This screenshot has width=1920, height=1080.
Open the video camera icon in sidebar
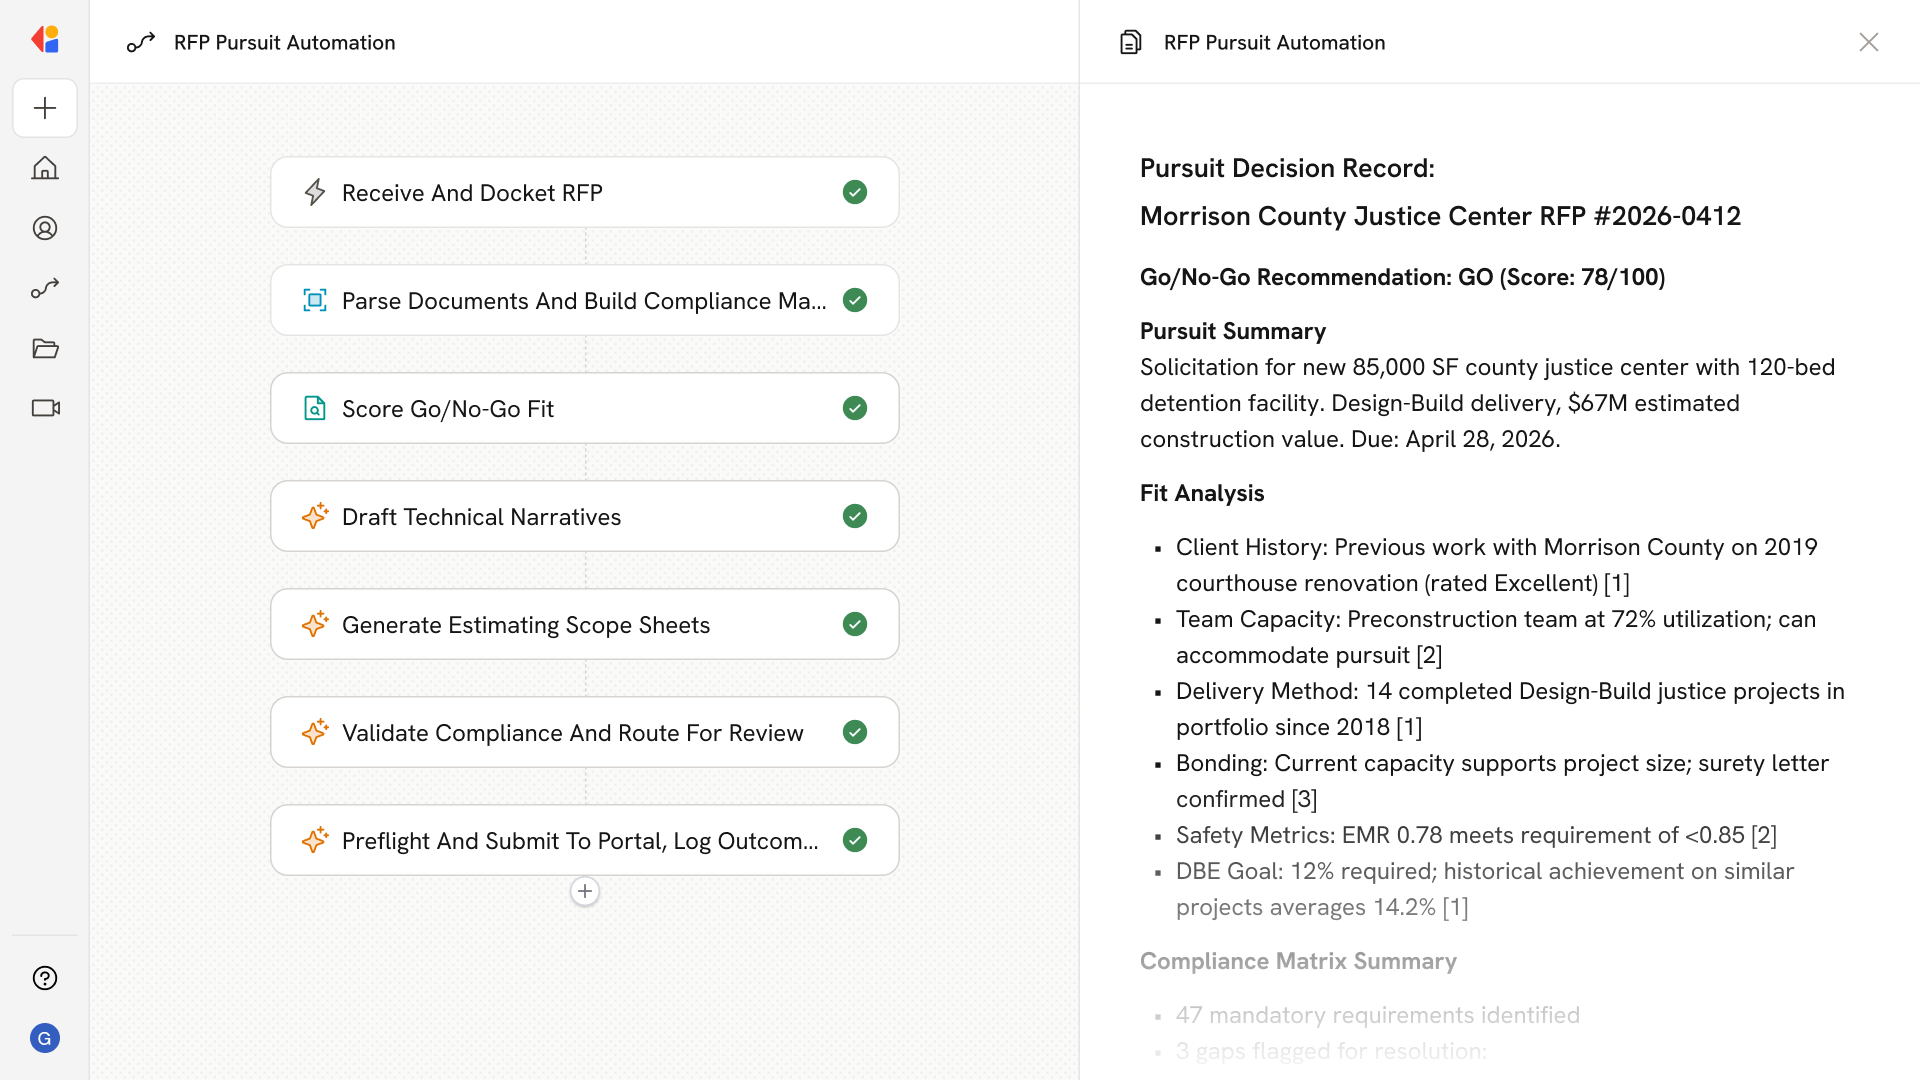click(45, 408)
